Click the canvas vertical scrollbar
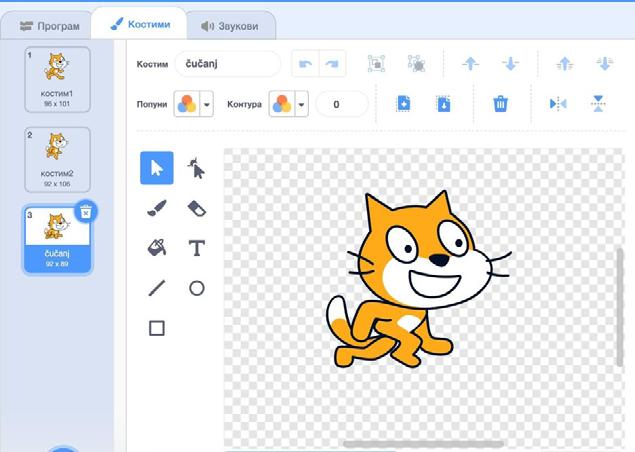Screen dimensions: 635x452 tap(620, 308)
